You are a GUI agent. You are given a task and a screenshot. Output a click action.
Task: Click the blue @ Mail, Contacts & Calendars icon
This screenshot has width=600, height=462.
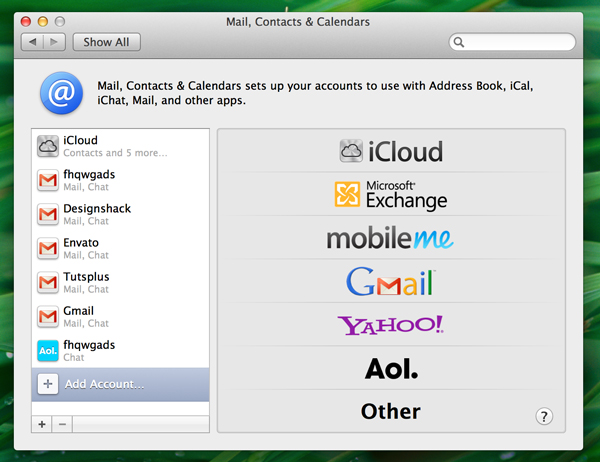[x=61, y=93]
